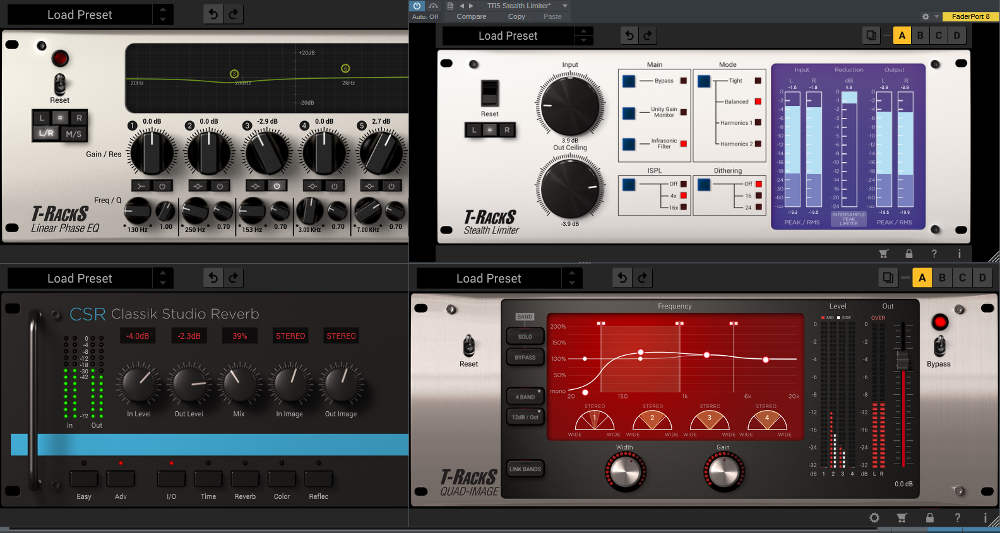The image size is (1000, 533).
Task: Toggle M/S mode on Linear Phase EQ
Action: coord(74,133)
